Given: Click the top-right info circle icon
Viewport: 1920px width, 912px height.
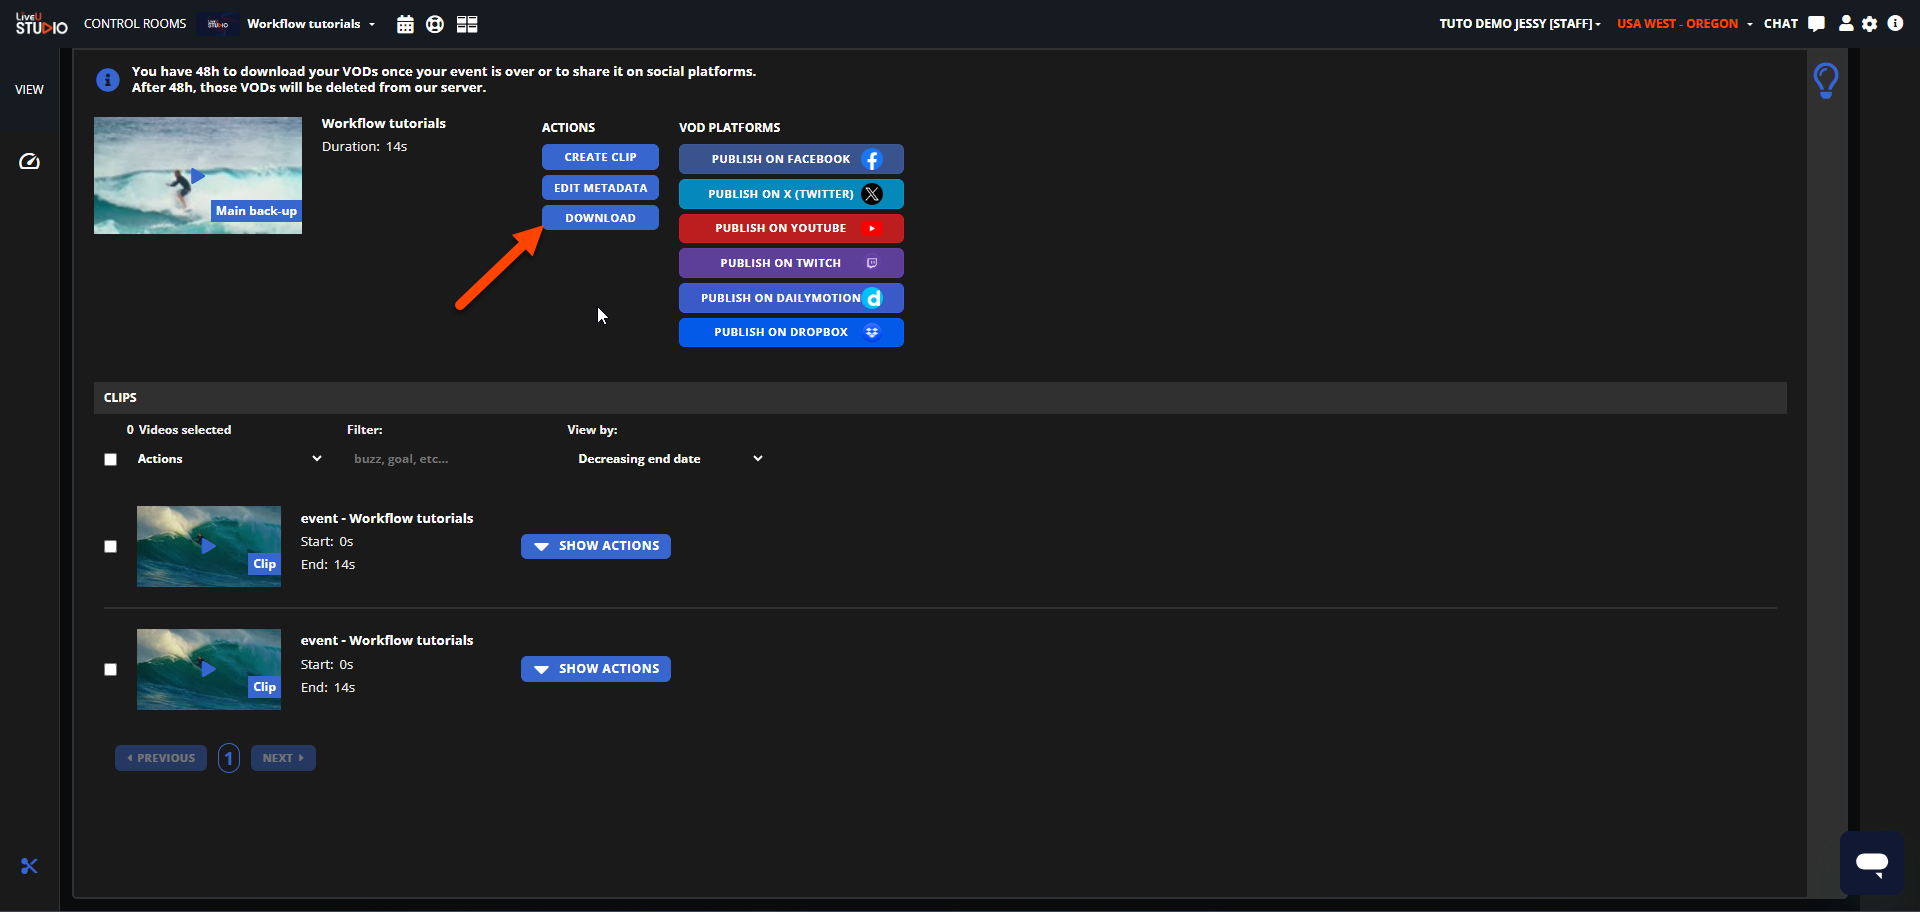Looking at the screenshot, I should (1895, 23).
